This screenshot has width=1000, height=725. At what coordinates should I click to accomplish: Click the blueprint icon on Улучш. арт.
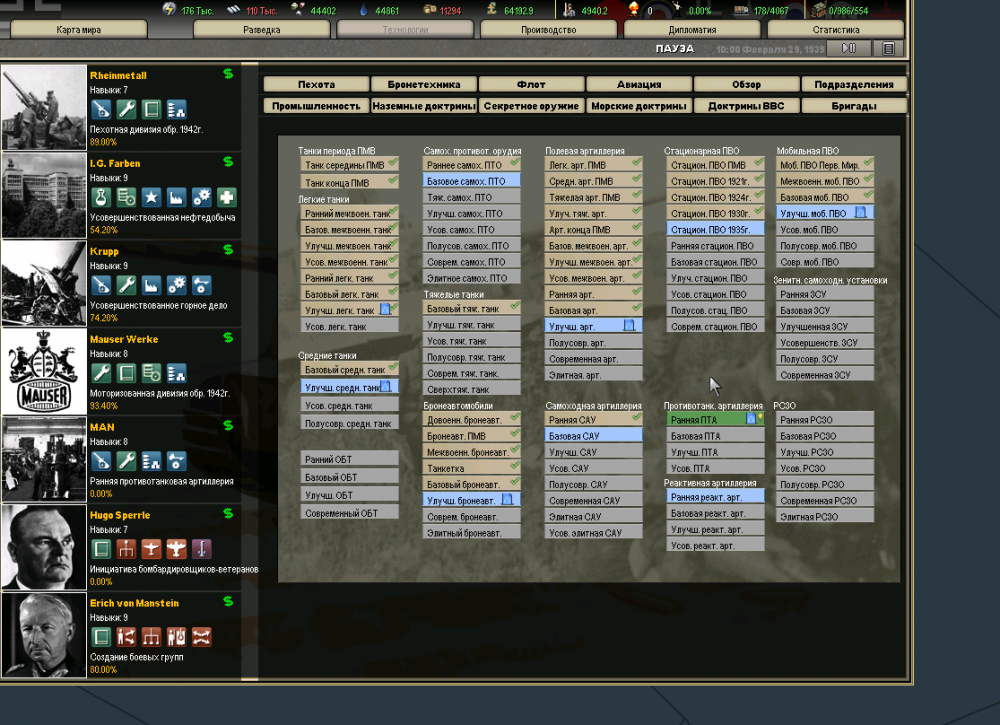[629, 326]
